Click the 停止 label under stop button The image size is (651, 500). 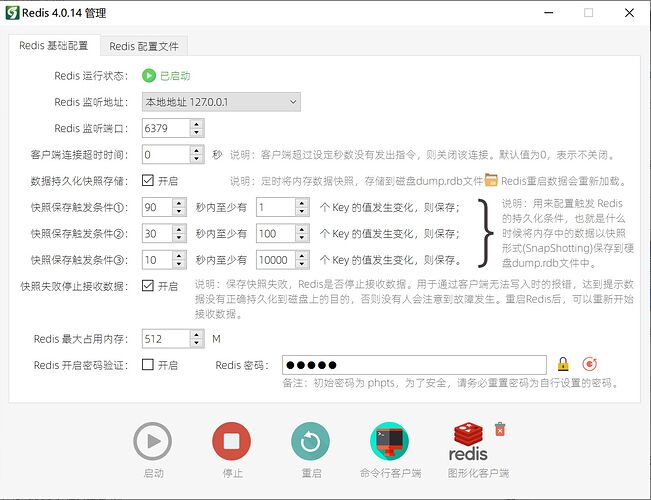tap(232, 473)
